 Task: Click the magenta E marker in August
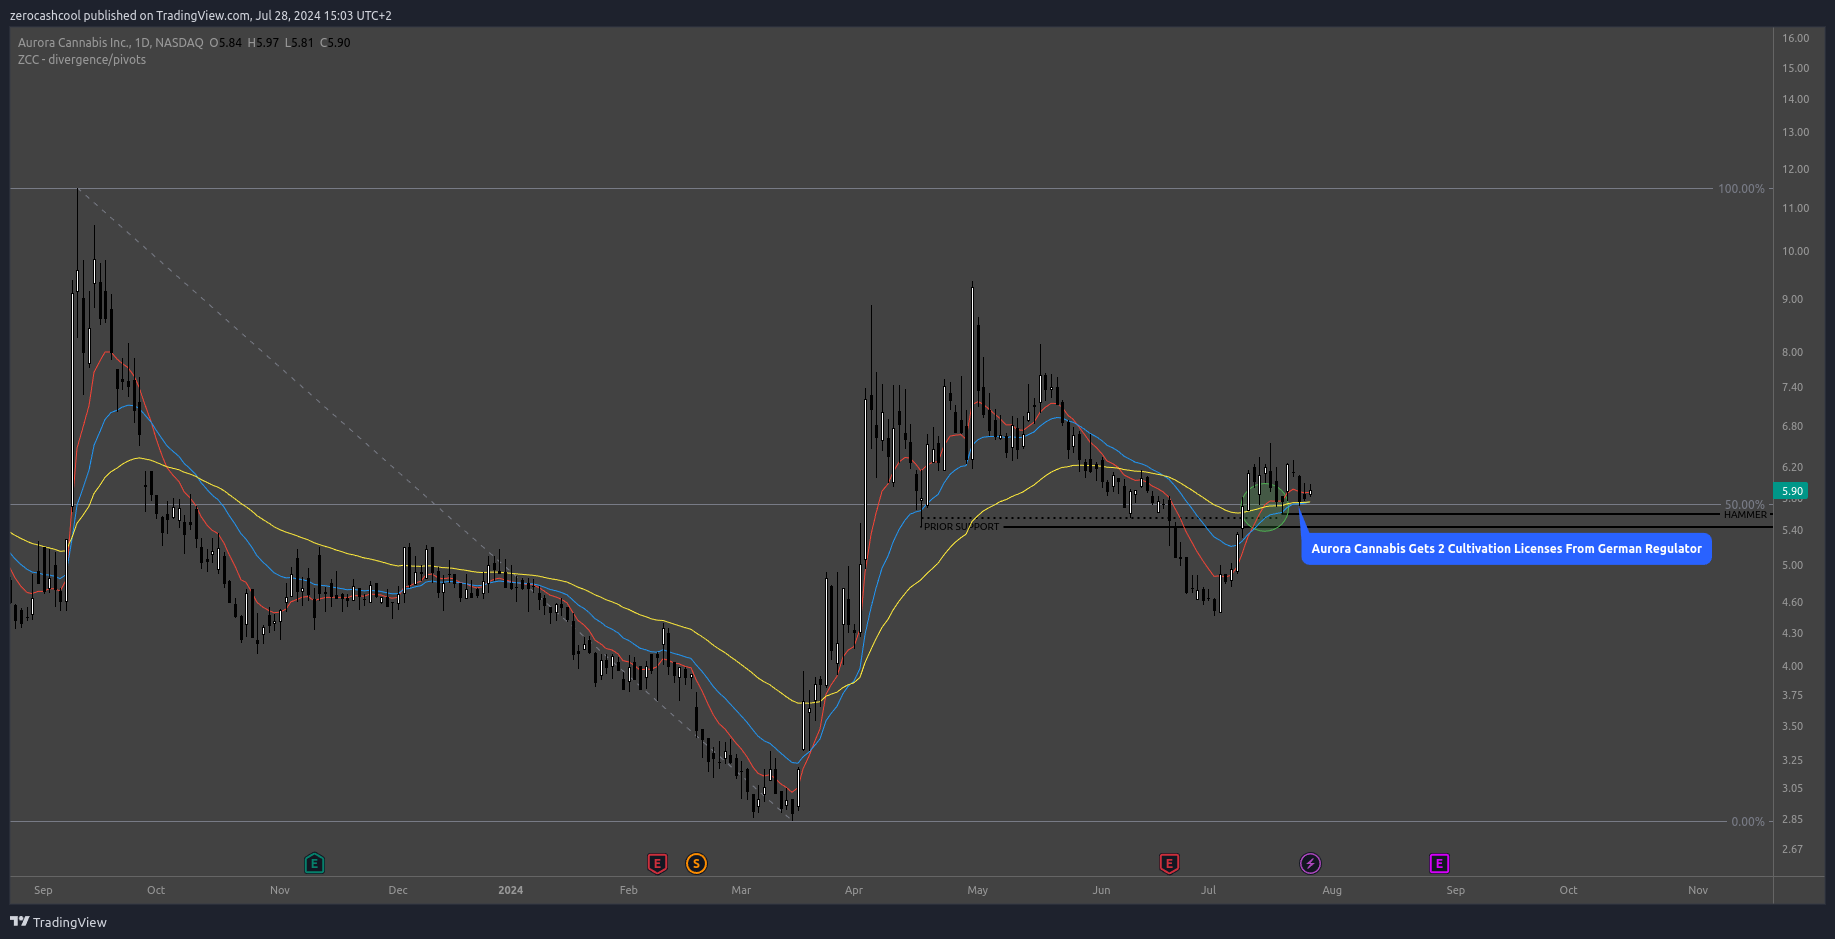click(x=1439, y=863)
